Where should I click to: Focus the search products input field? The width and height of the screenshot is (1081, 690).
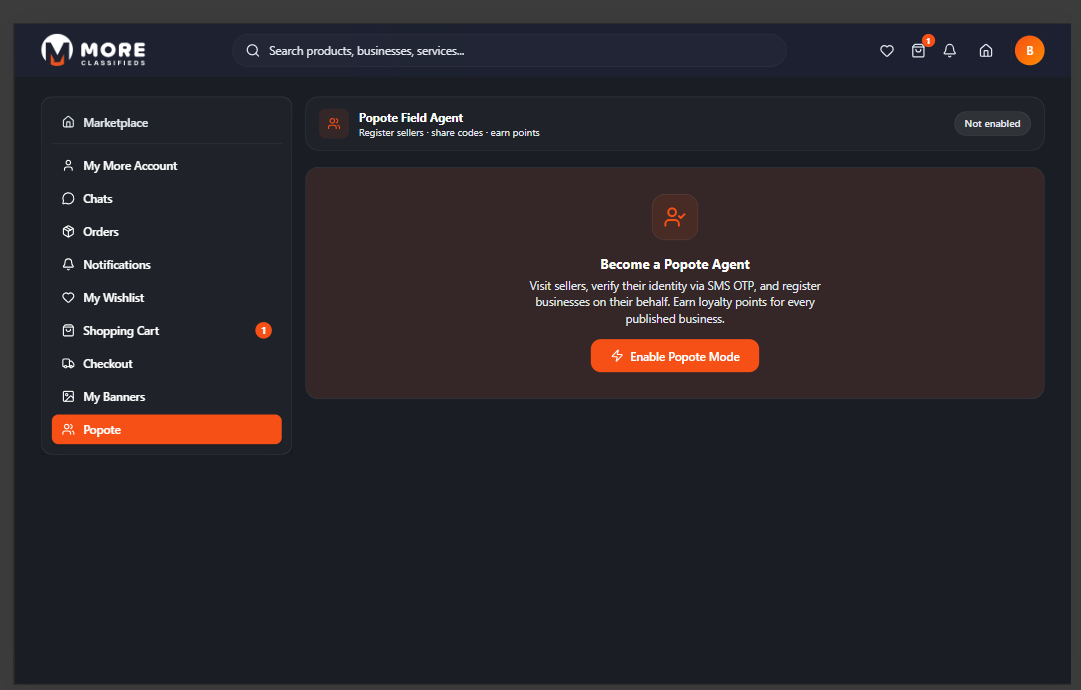tap(510, 51)
